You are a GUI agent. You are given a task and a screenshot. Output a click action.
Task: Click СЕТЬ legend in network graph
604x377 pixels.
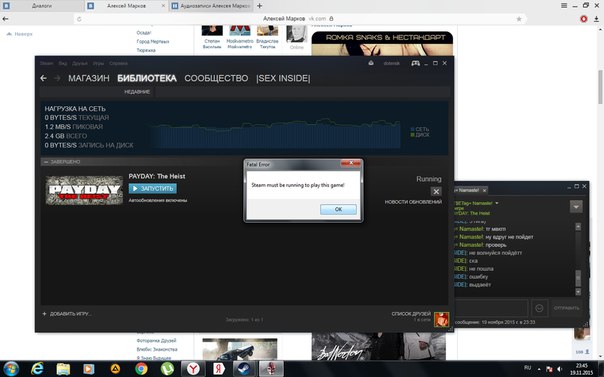(x=419, y=129)
